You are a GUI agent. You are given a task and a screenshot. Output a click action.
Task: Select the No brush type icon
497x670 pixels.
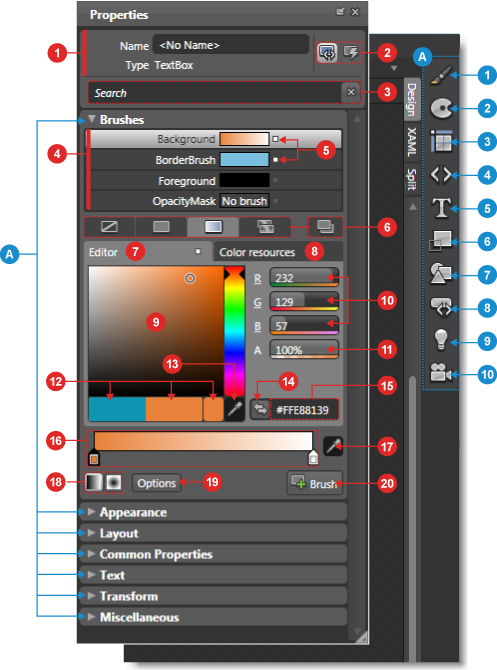pyautogui.click(x=109, y=226)
